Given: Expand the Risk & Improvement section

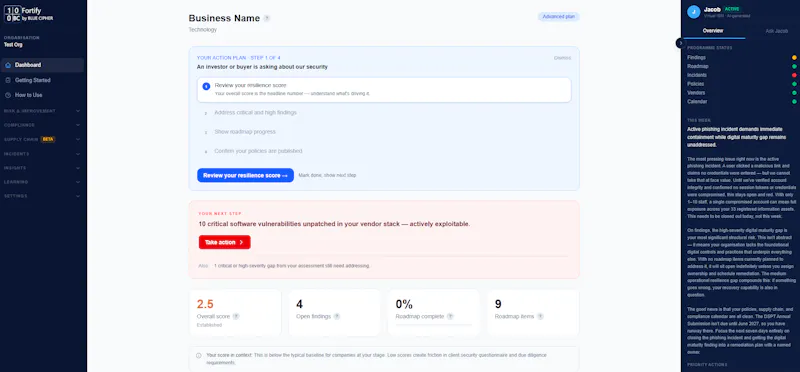Looking at the screenshot, I should click(42, 111).
